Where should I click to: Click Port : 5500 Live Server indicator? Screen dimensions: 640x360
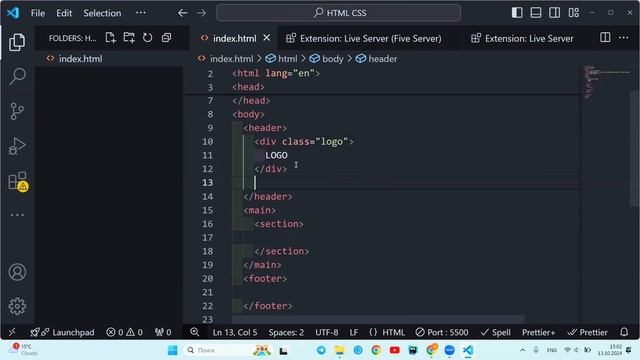click(x=442, y=332)
